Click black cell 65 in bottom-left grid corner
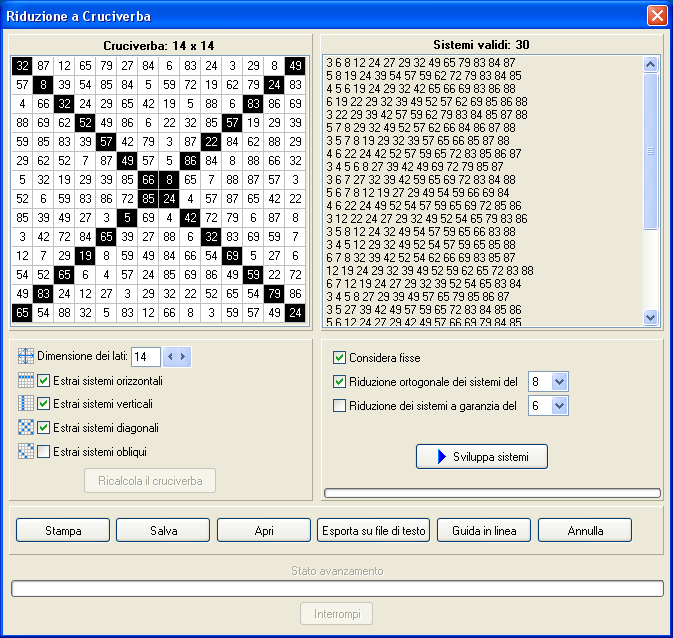The height and width of the screenshot is (638, 673). (x=22, y=313)
